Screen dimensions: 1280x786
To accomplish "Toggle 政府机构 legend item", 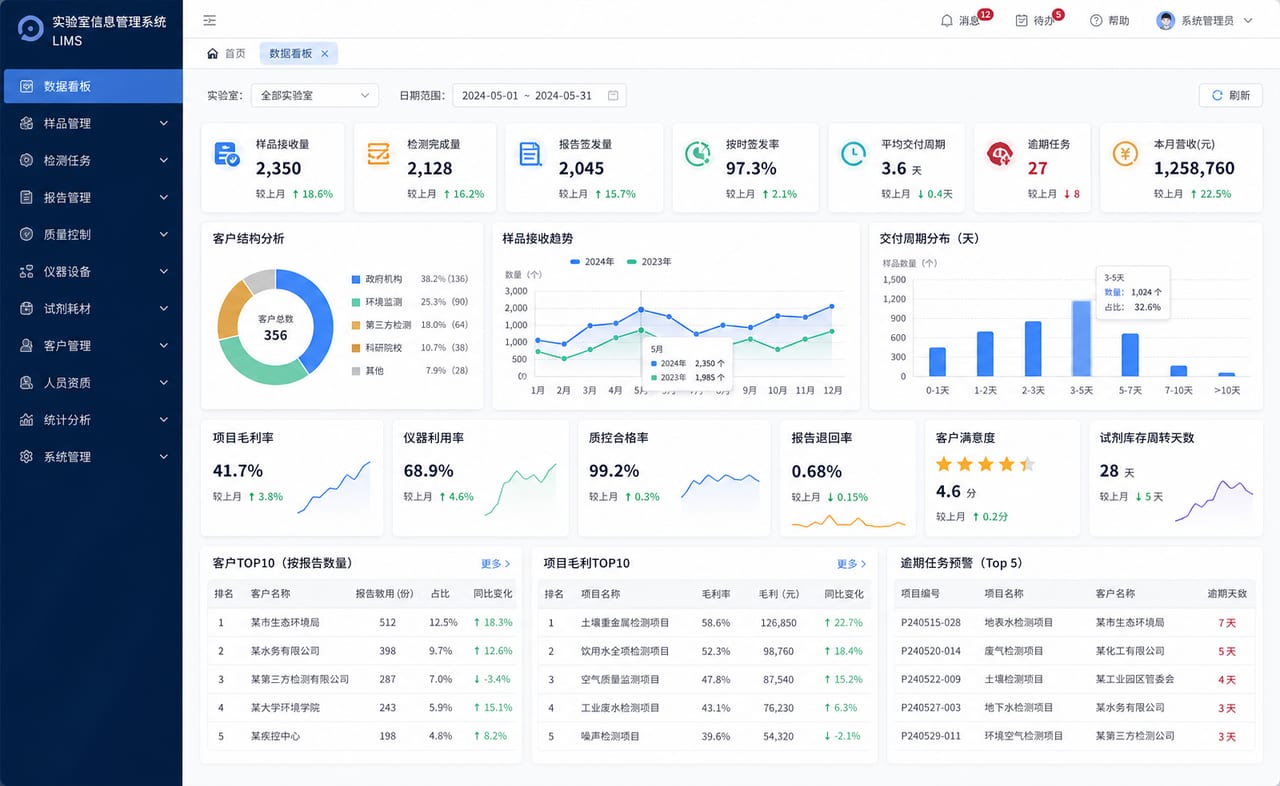I will (410, 279).
